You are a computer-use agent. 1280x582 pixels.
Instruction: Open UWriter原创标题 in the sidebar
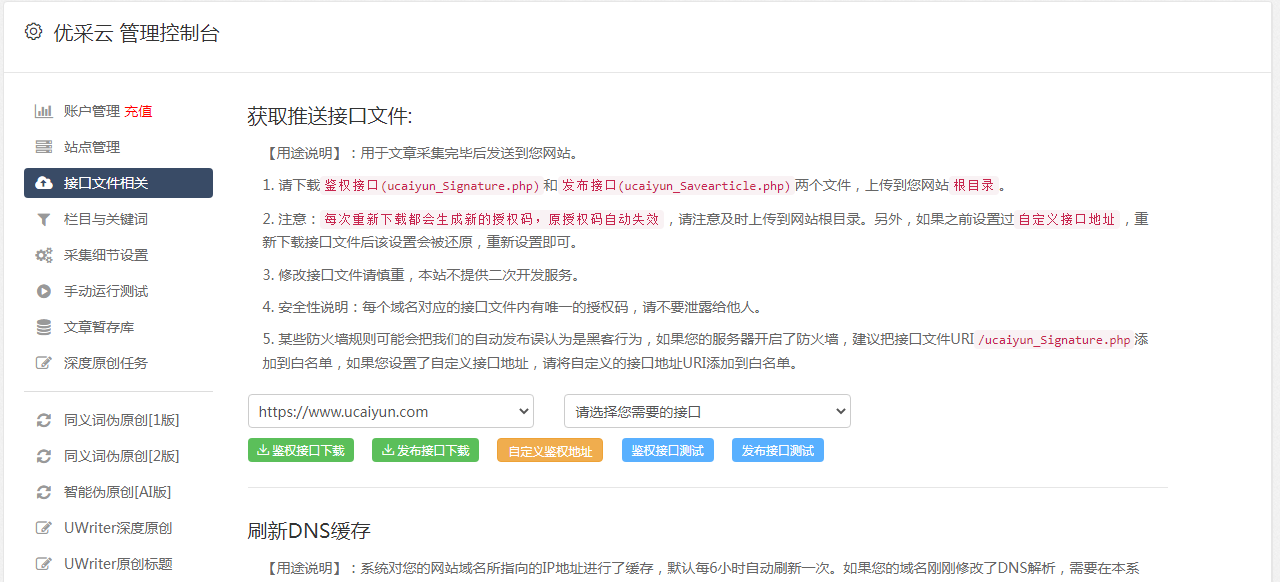click(118, 564)
